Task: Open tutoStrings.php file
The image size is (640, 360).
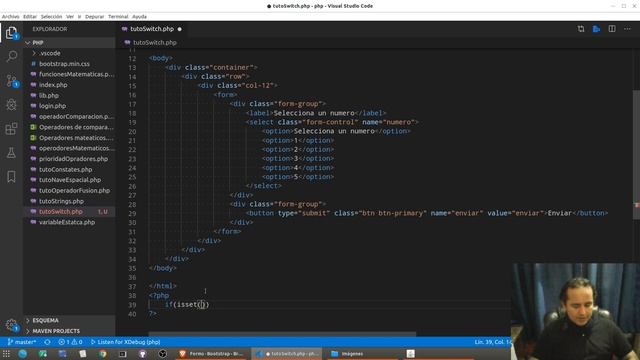Action: 69,201
